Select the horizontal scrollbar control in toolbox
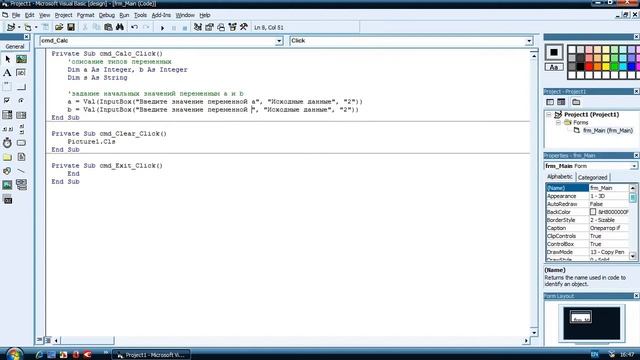 coord(7,129)
